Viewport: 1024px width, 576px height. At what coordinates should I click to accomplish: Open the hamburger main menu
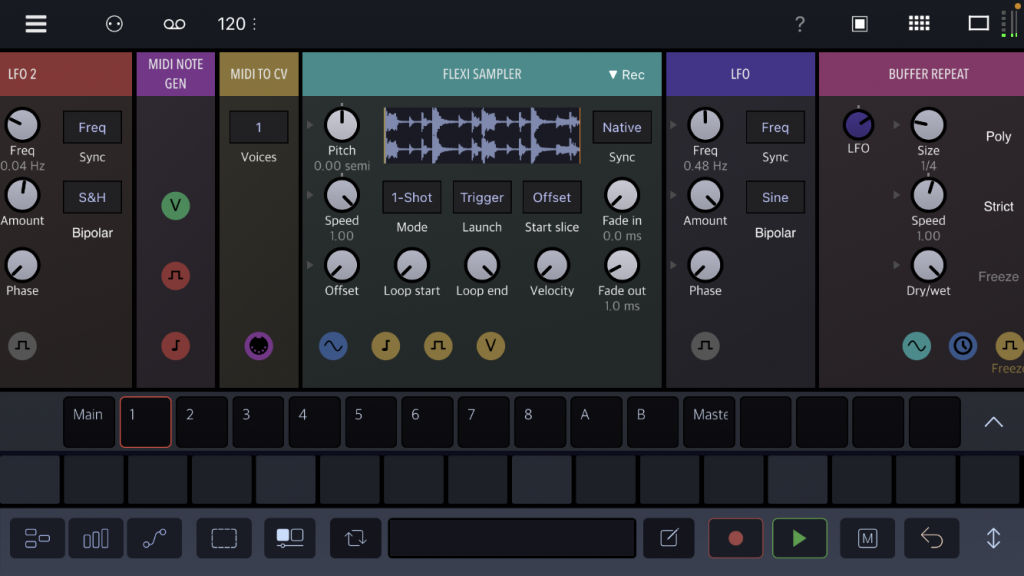pos(36,24)
